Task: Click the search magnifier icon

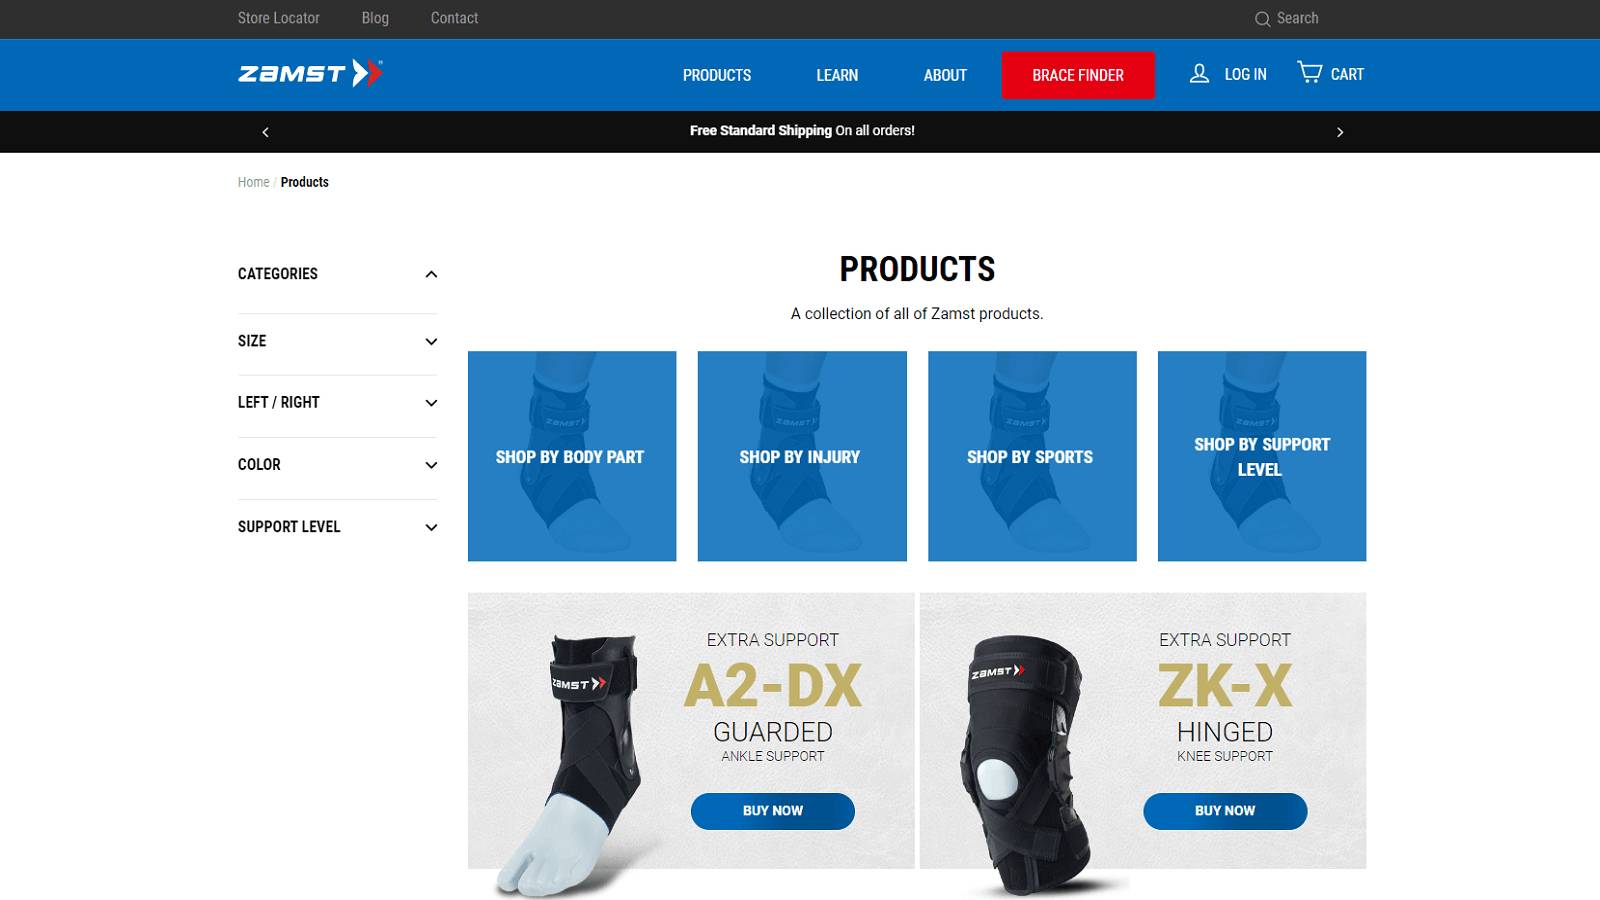Action: 1262,19
